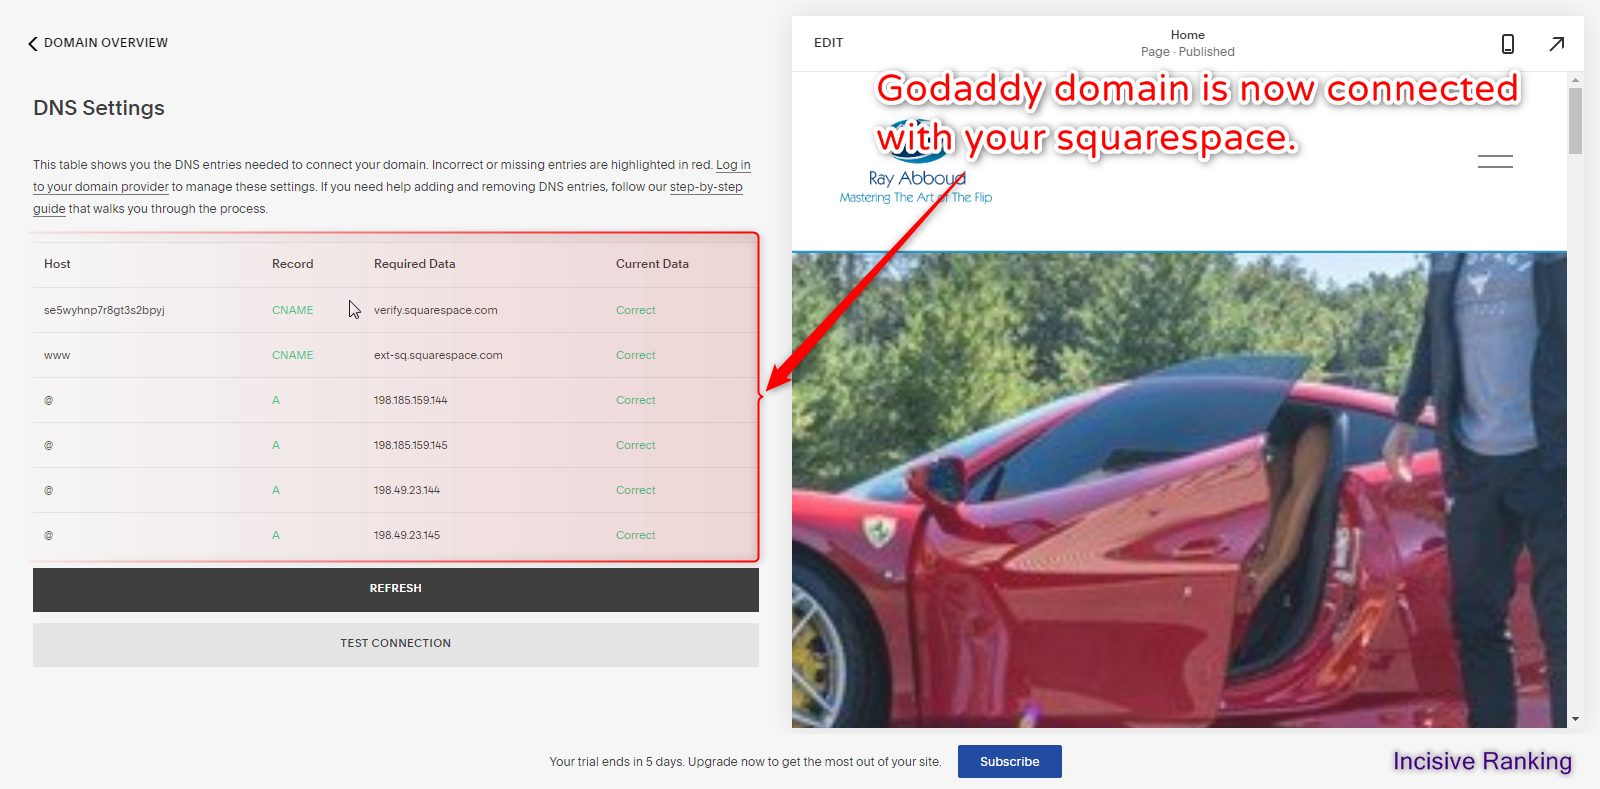Click scrollbar up arrow in preview

coord(1575,80)
